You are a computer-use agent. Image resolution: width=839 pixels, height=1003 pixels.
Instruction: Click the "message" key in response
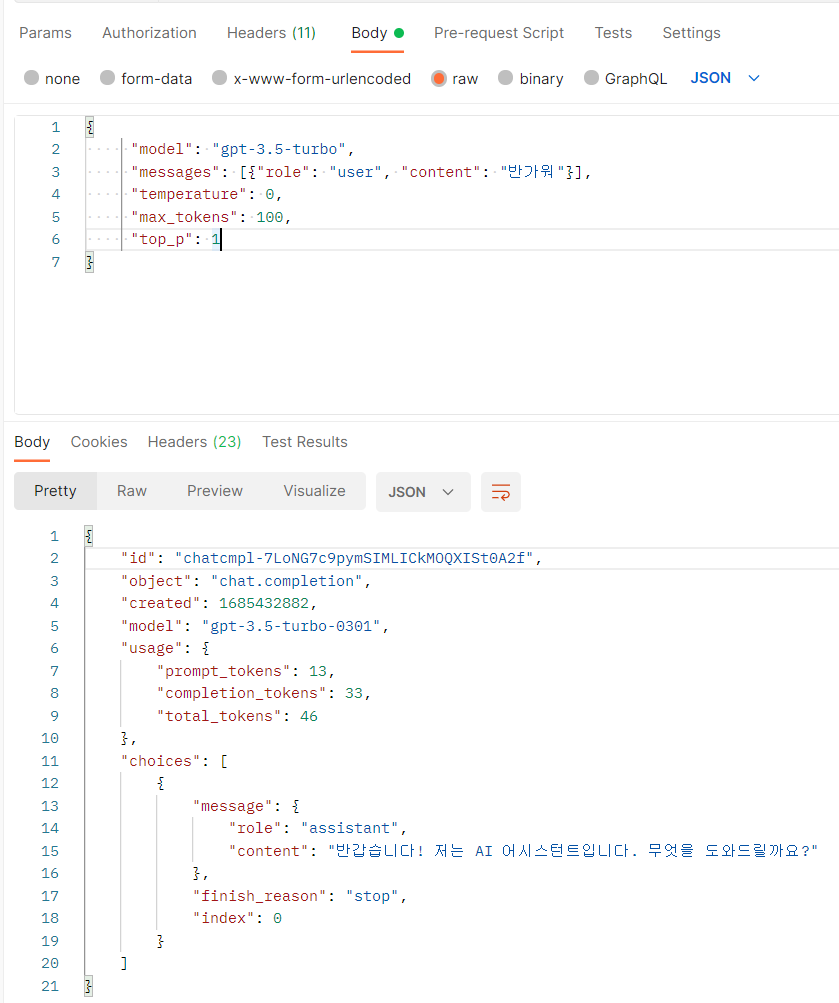point(233,806)
